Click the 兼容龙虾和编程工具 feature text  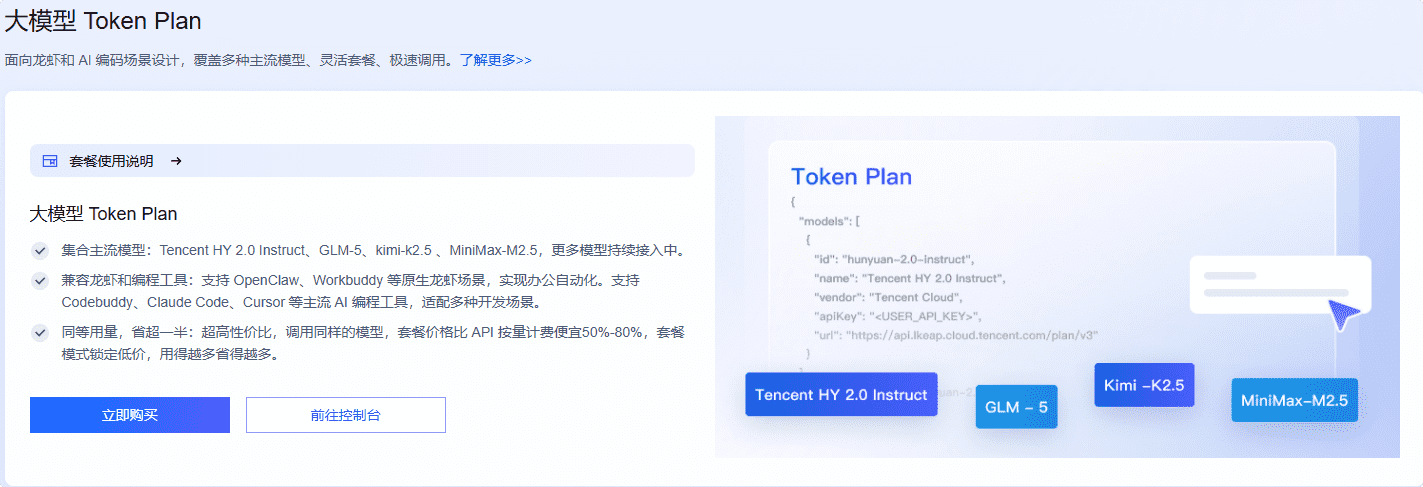(x=351, y=291)
